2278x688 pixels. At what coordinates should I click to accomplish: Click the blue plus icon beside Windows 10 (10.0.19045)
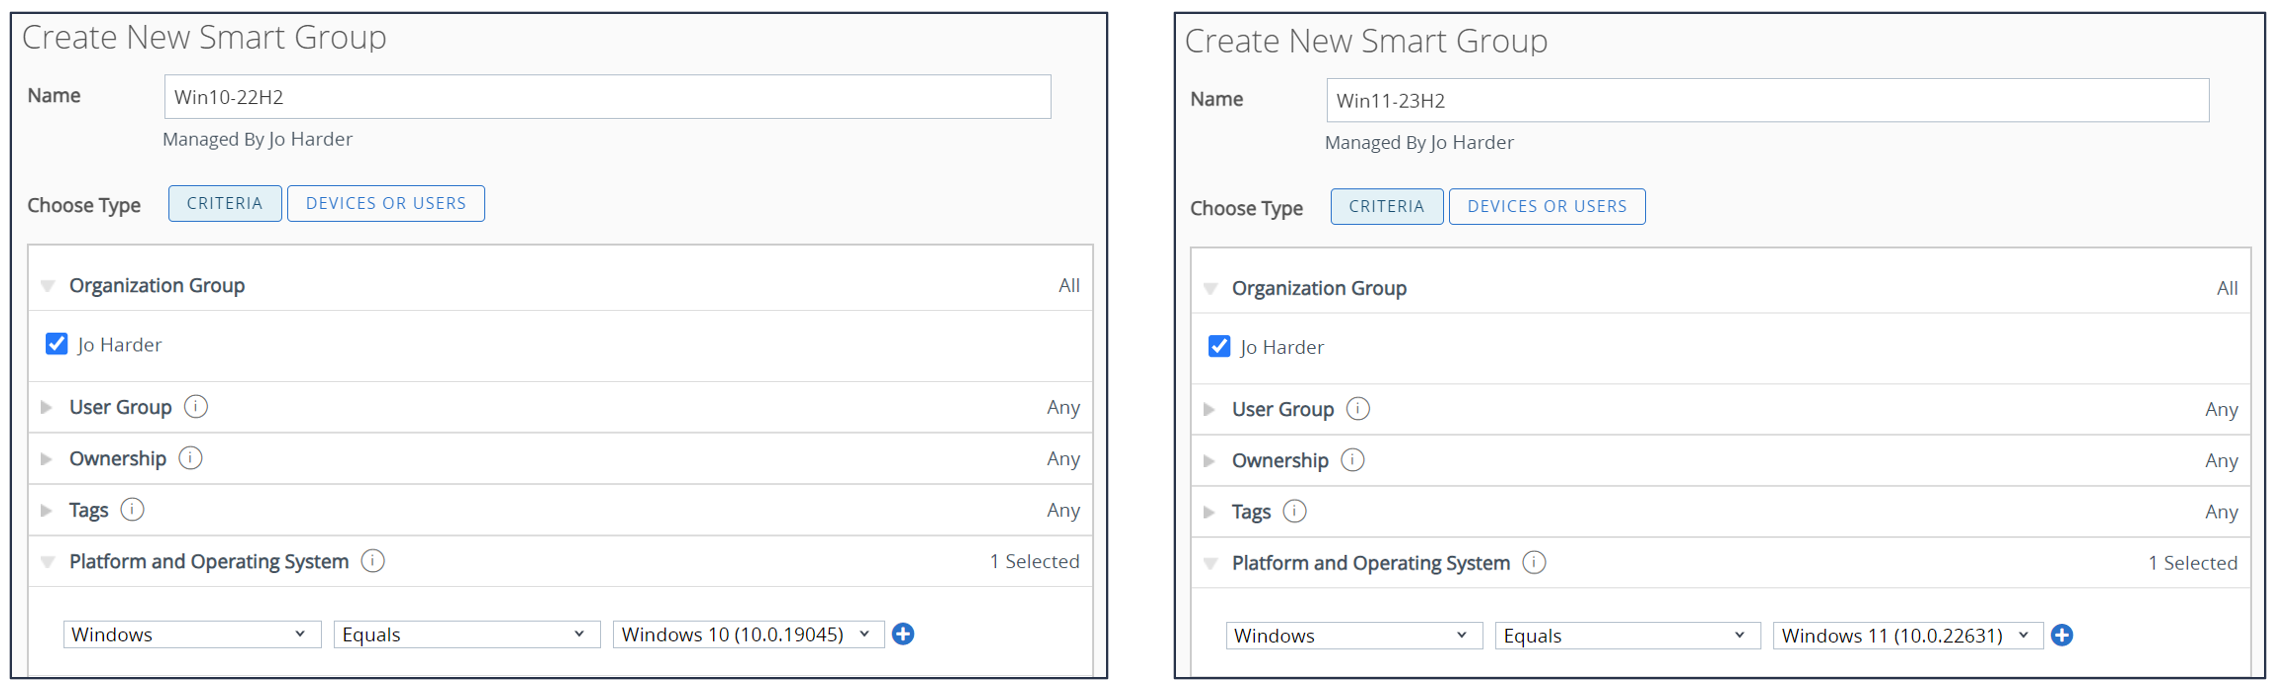click(903, 634)
